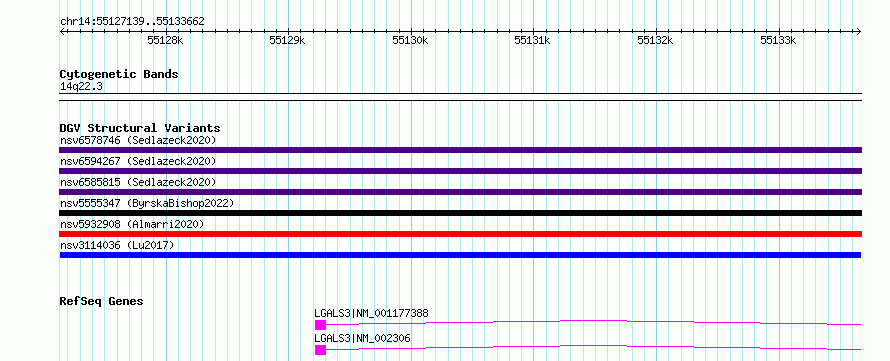890x361 pixels.
Task: Click the 55130k ruler tick label
Action: pyautogui.click(x=410, y=40)
